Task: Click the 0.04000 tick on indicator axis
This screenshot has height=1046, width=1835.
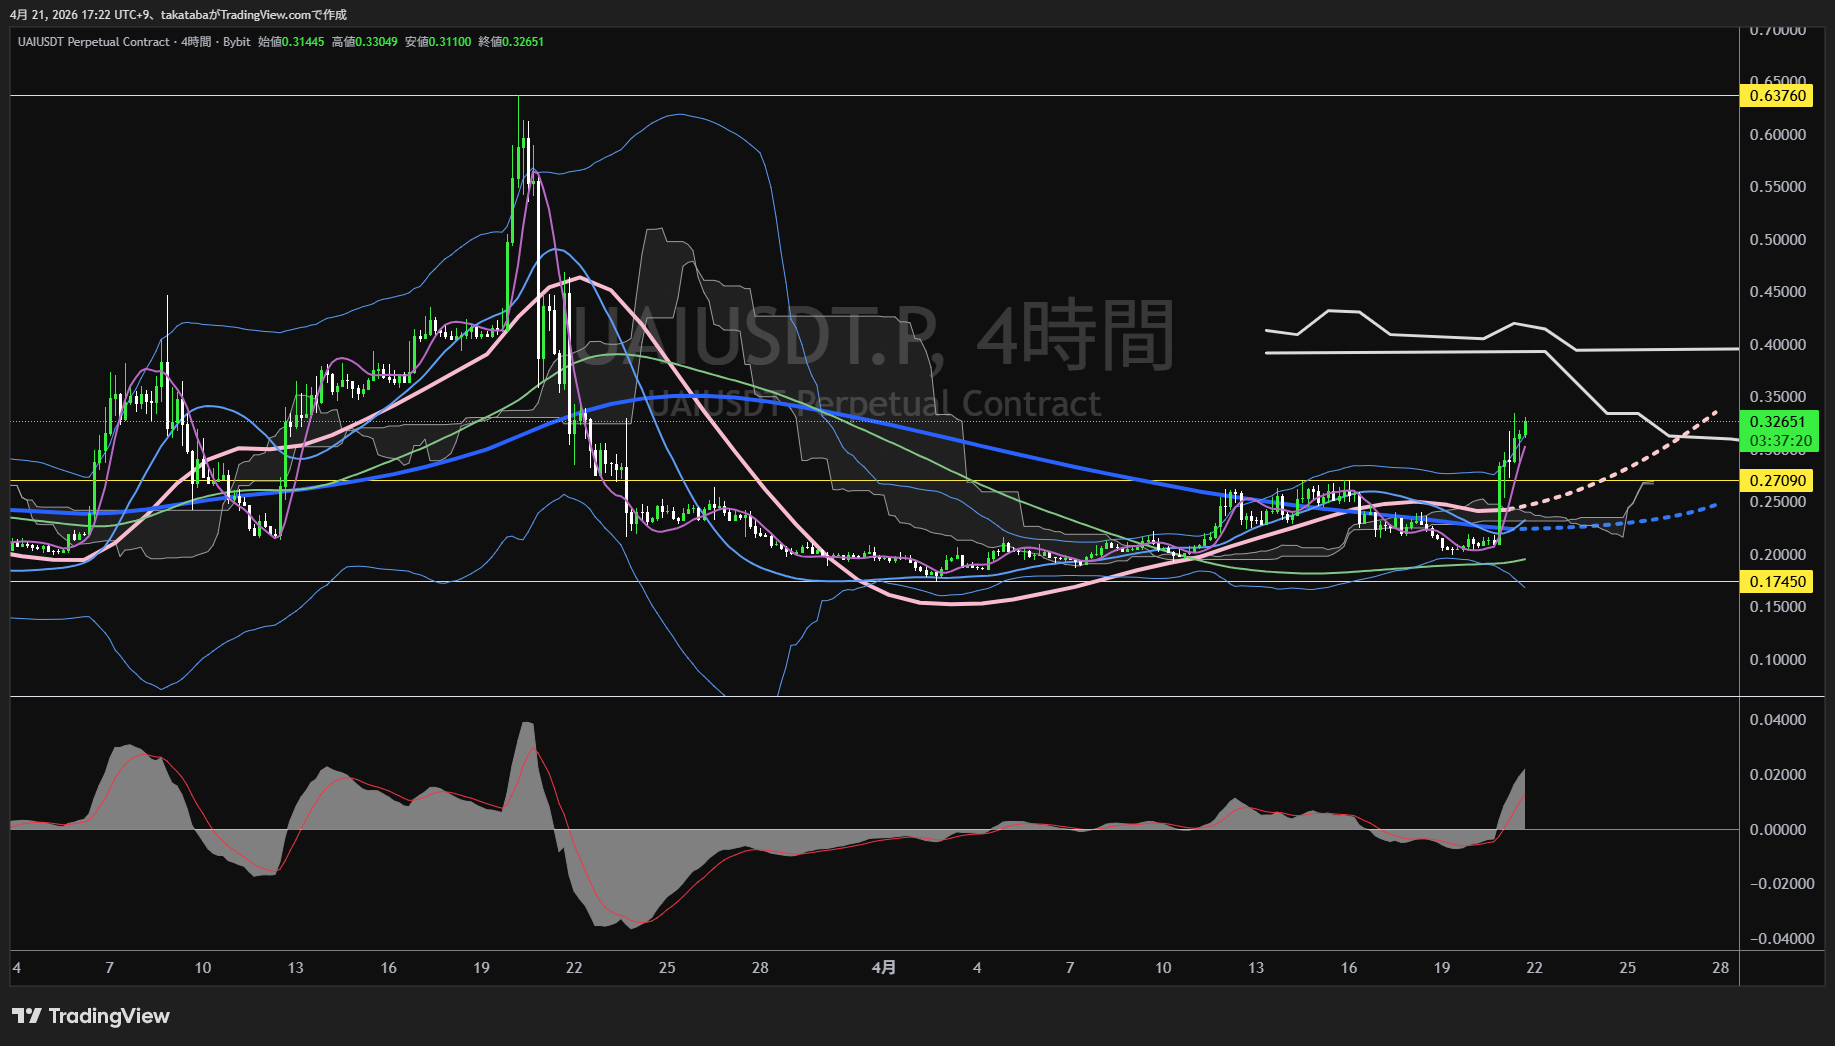Action: 1777,720
